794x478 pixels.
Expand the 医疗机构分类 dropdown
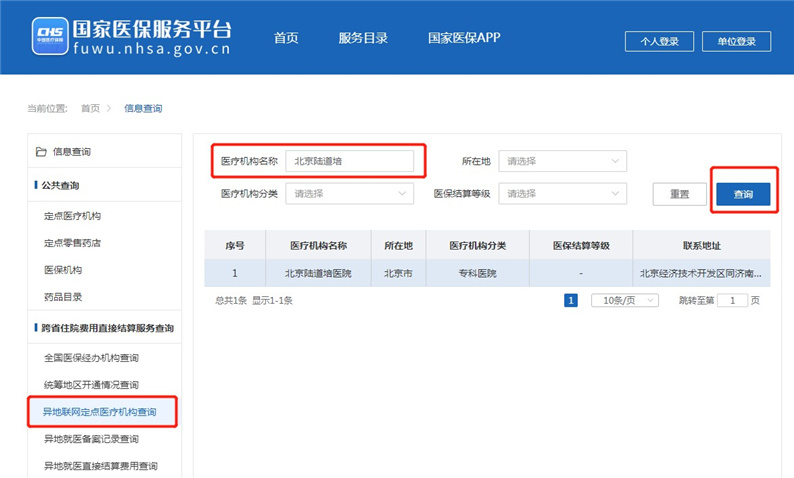pyautogui.click(x=349, y=194)
